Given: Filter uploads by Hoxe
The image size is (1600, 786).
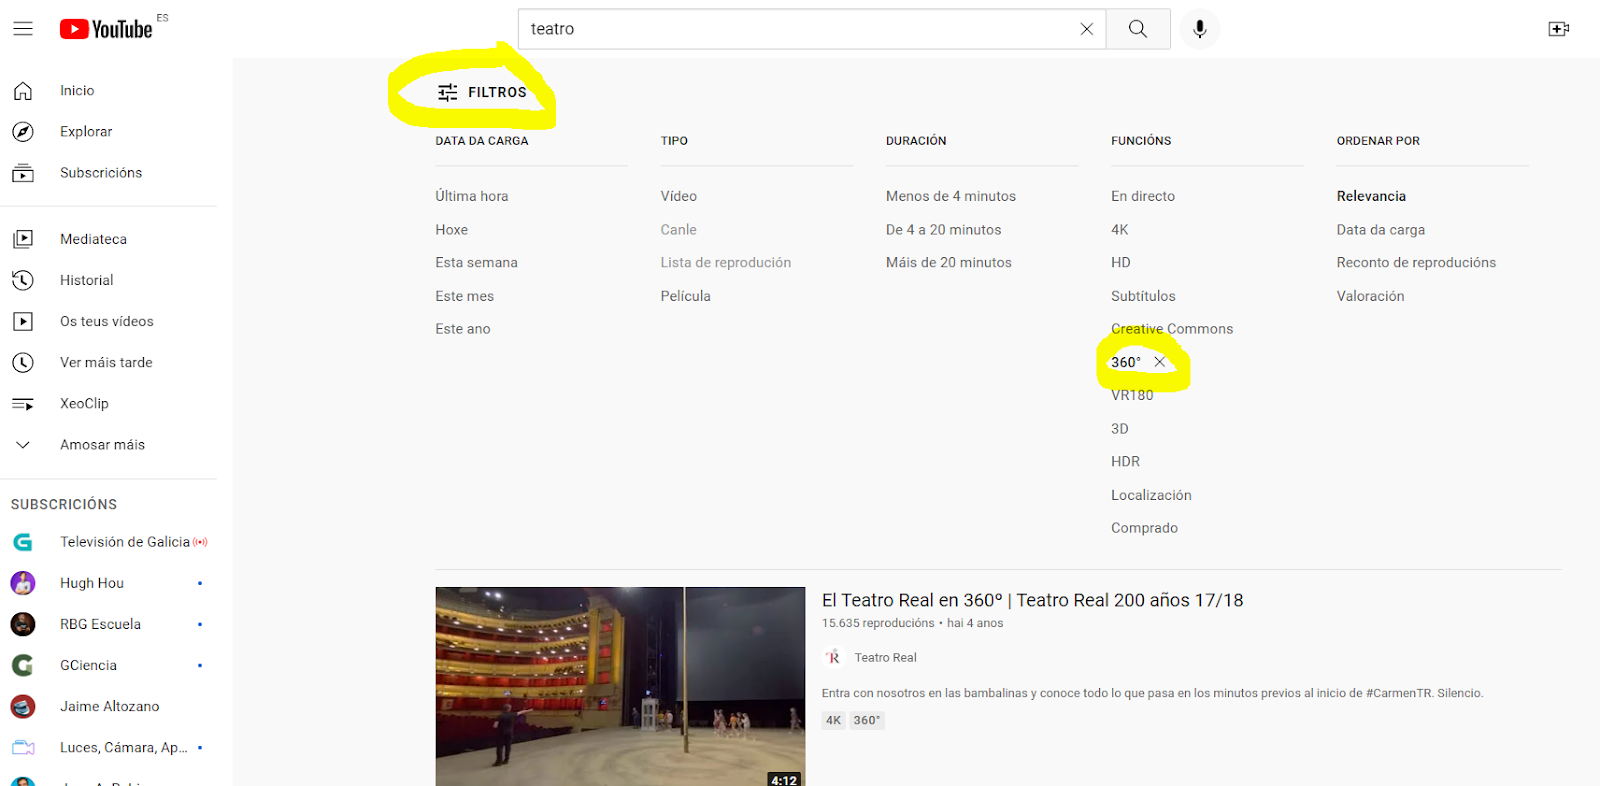Looking at the screenshot, I should [x=452, y=230].
